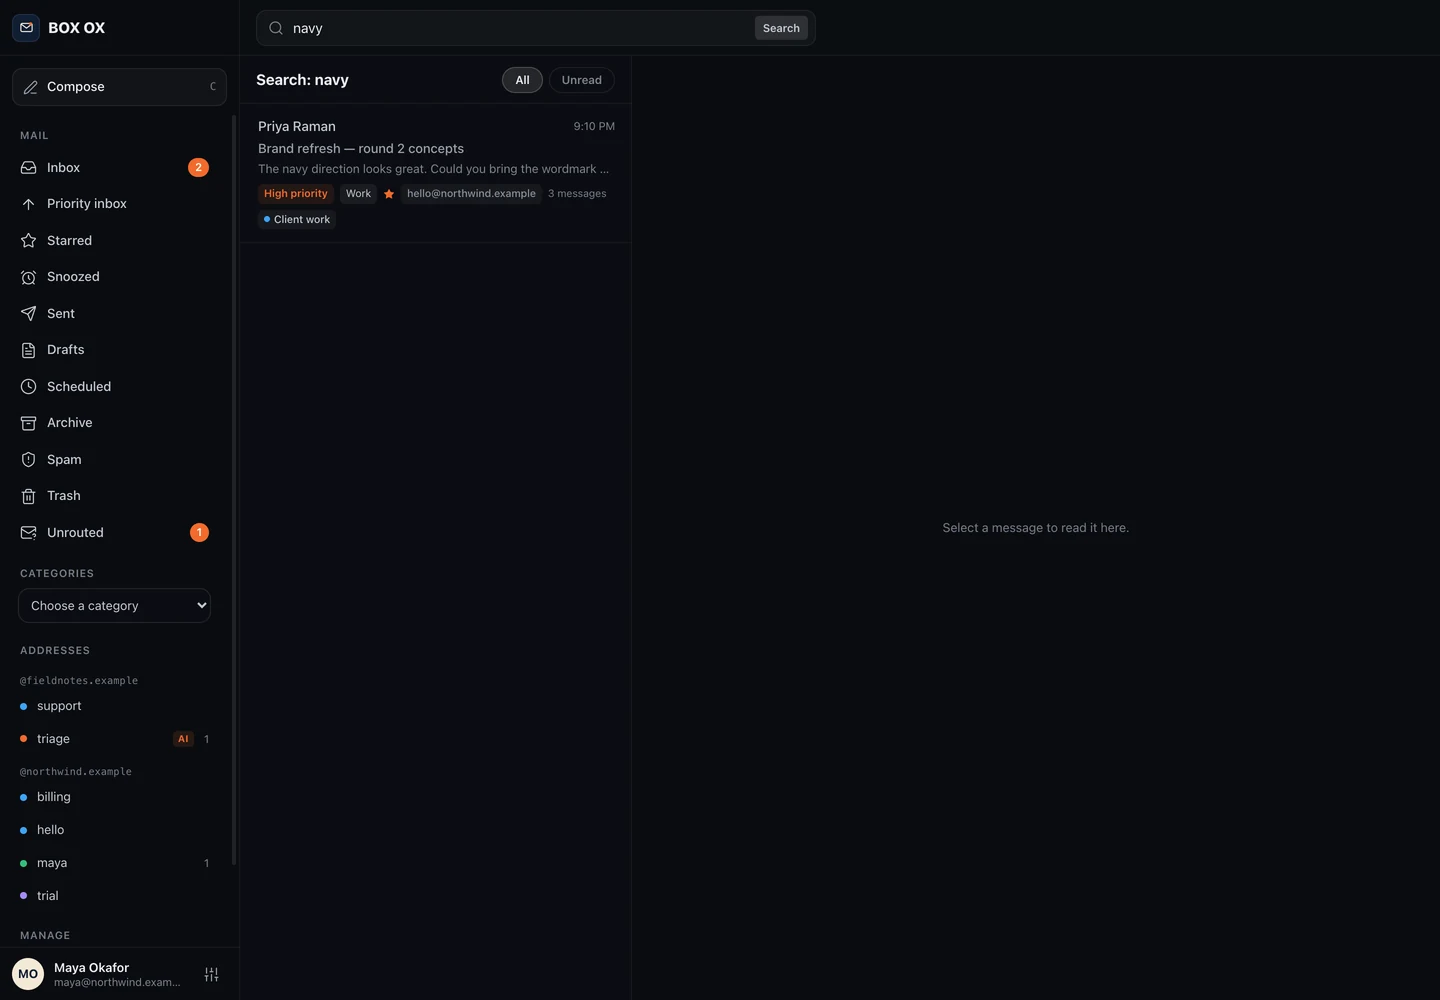
Task: Click the Drafts document icon
Action: click(x=29, y=350)
